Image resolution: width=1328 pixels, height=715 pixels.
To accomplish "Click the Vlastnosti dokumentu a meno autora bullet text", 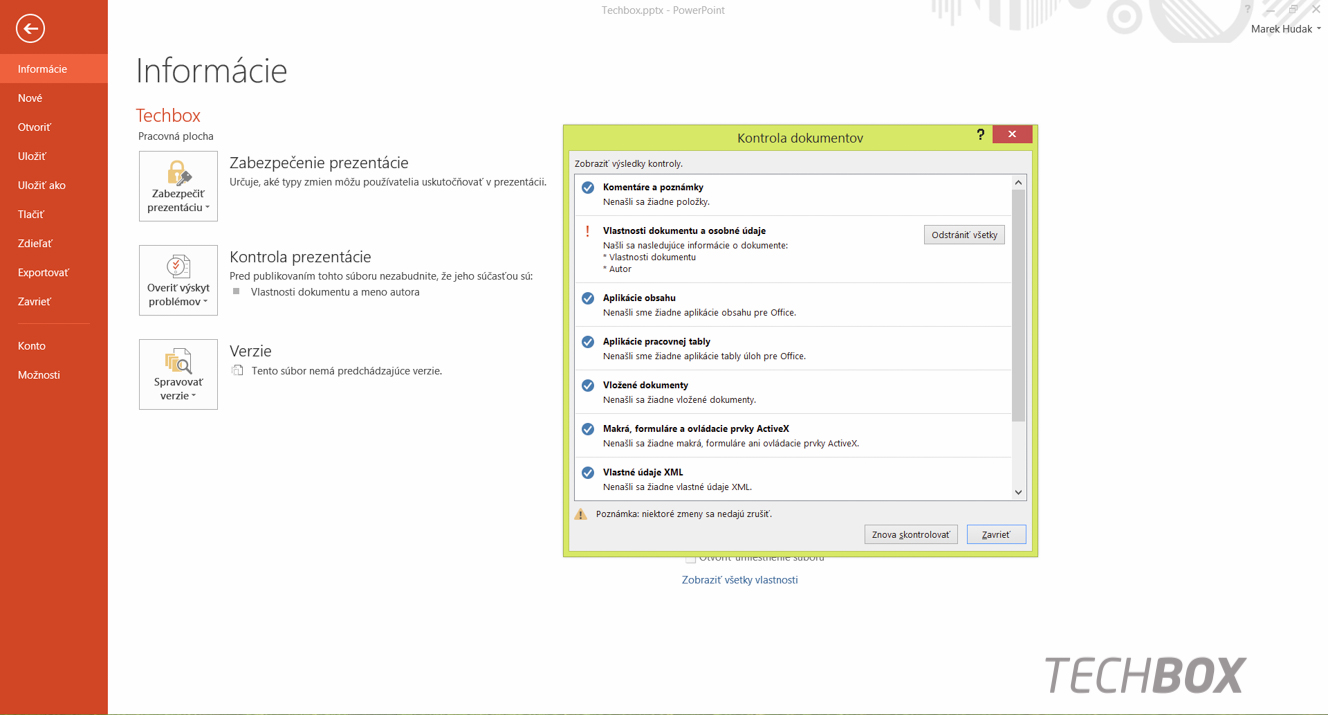I will pos(335,292).
